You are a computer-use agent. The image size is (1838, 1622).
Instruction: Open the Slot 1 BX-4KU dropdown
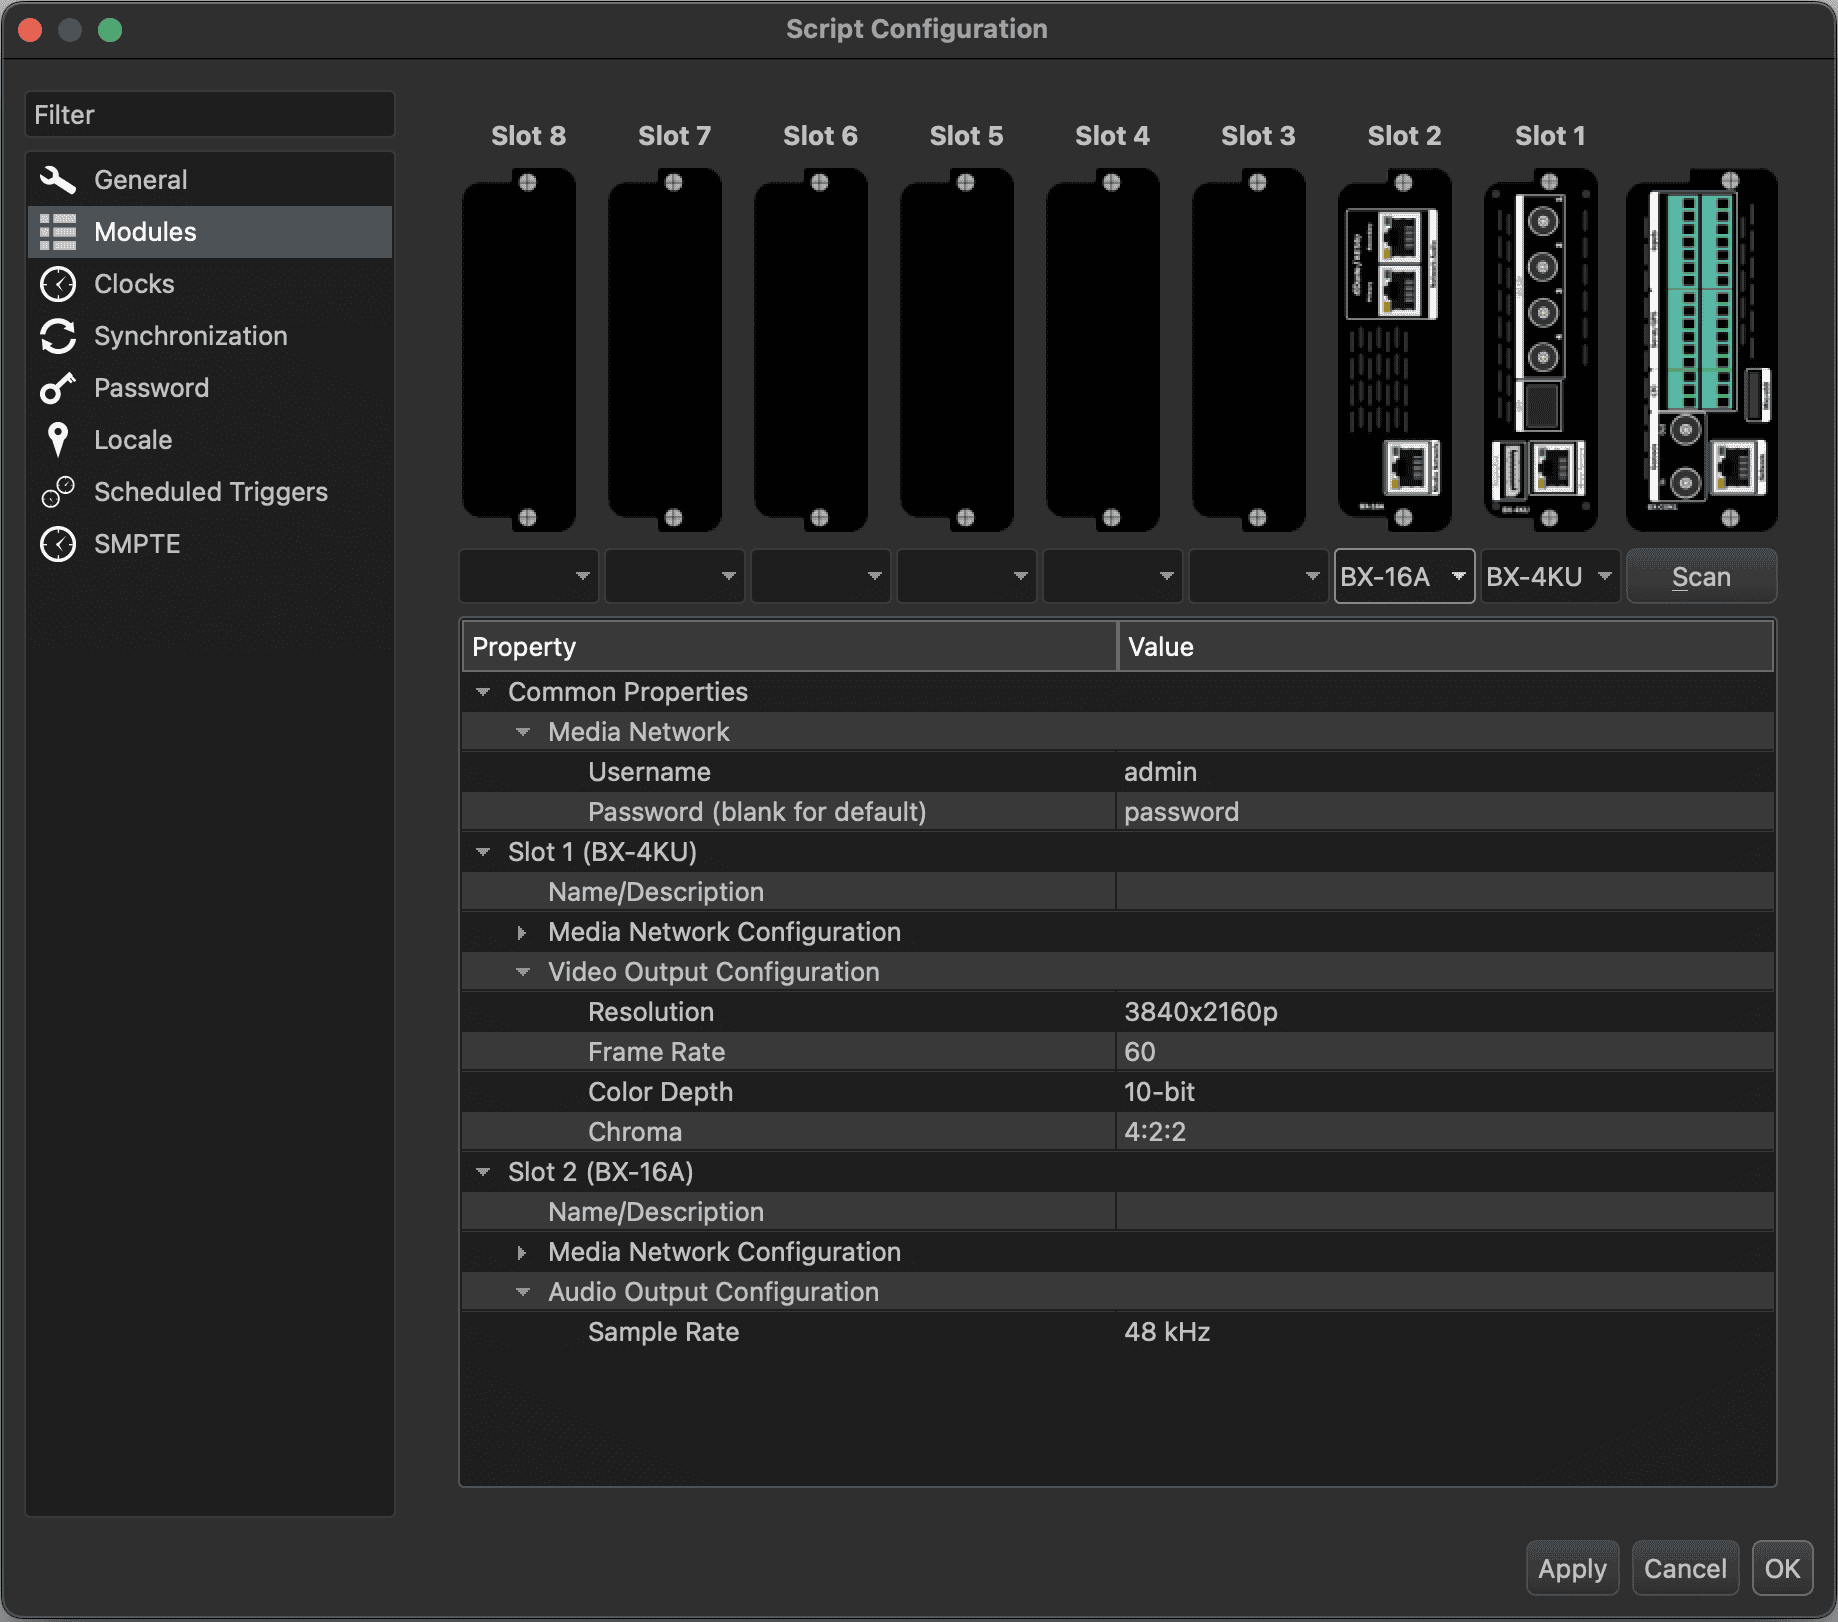(1550, 577)
